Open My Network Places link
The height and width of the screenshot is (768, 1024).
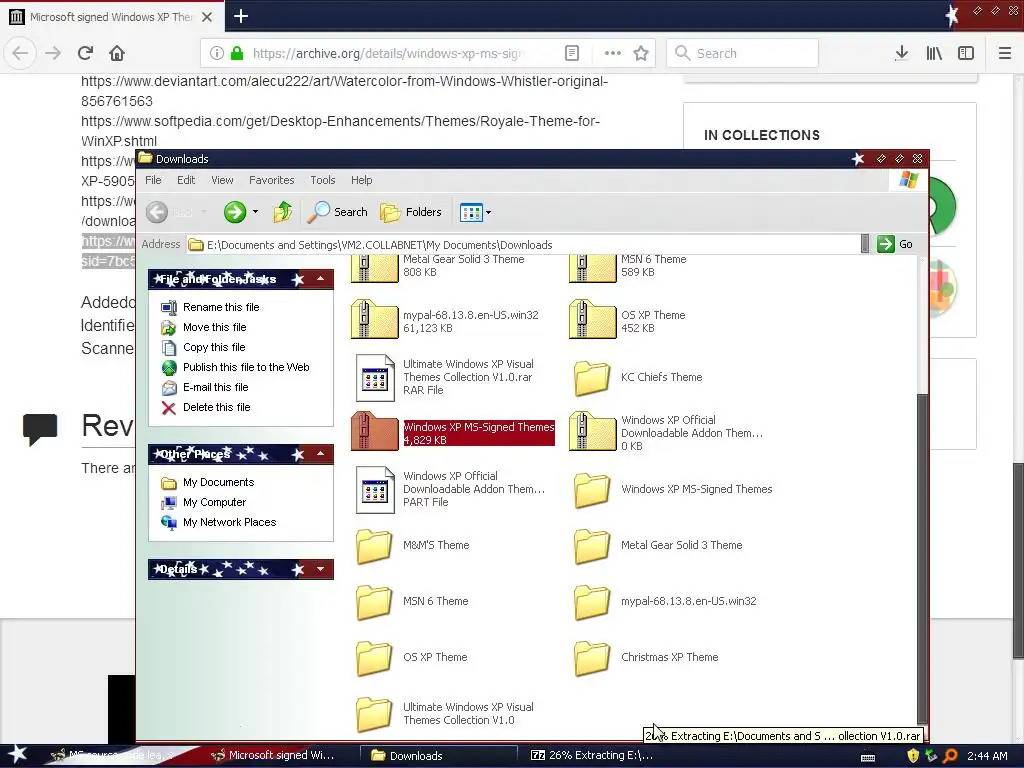point(229,522)
